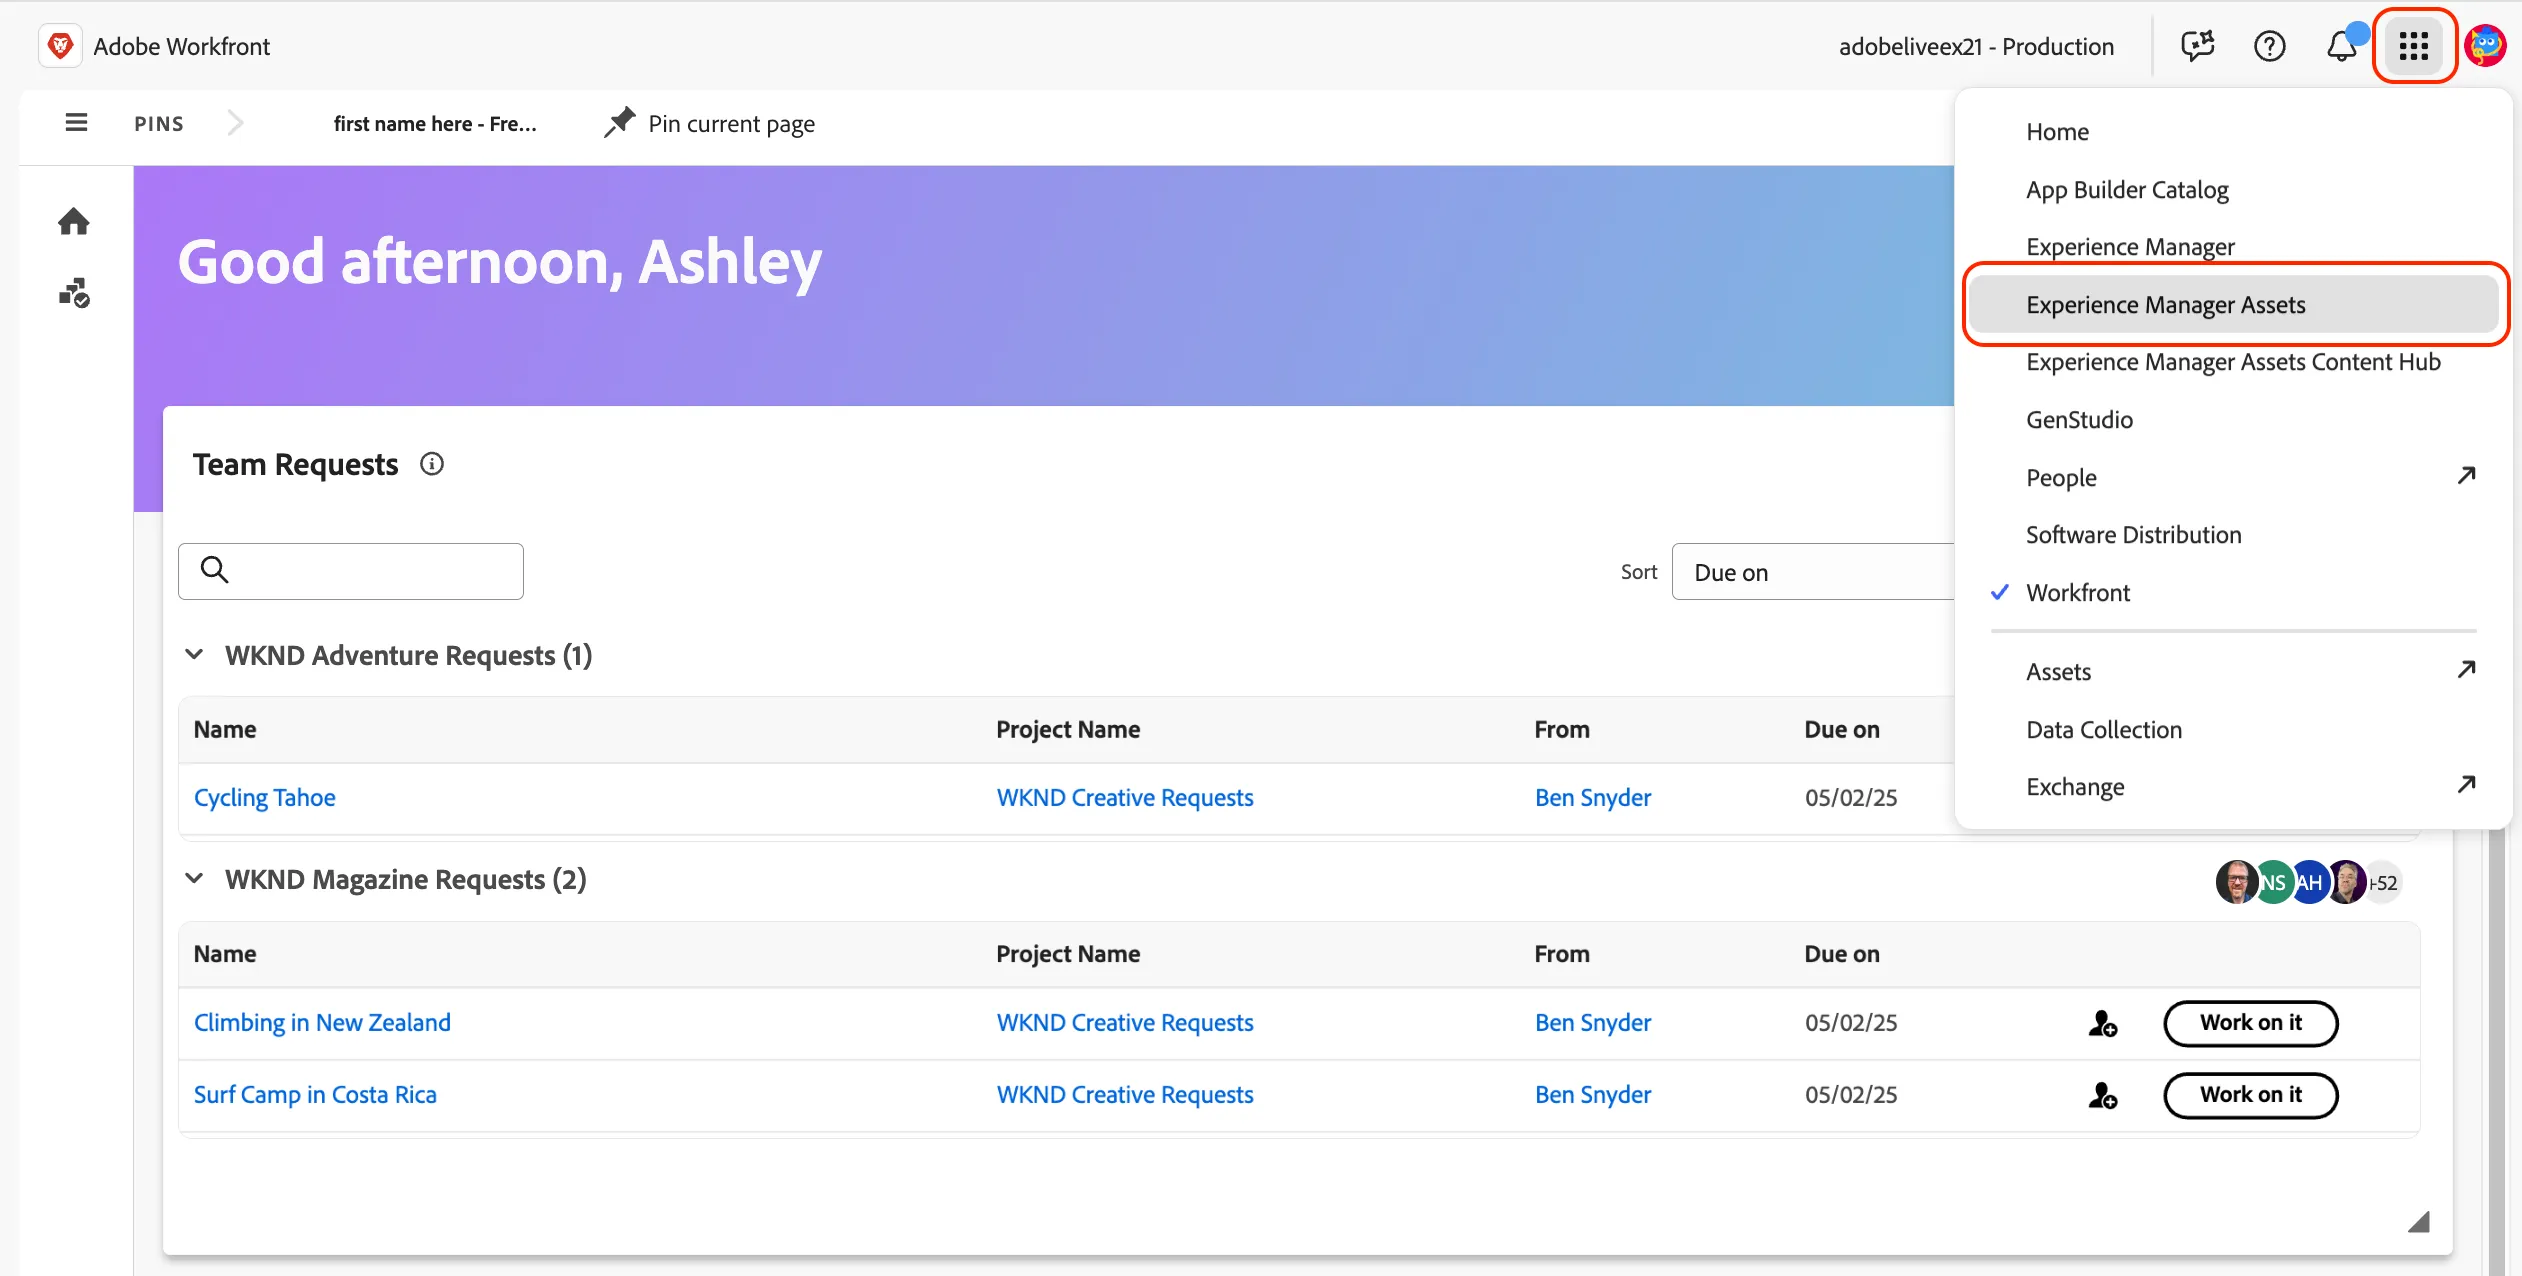This screenshot has height=1276, width=2522.
Task: Open the Sort Due on dropdown
Action: [1813, 572]
